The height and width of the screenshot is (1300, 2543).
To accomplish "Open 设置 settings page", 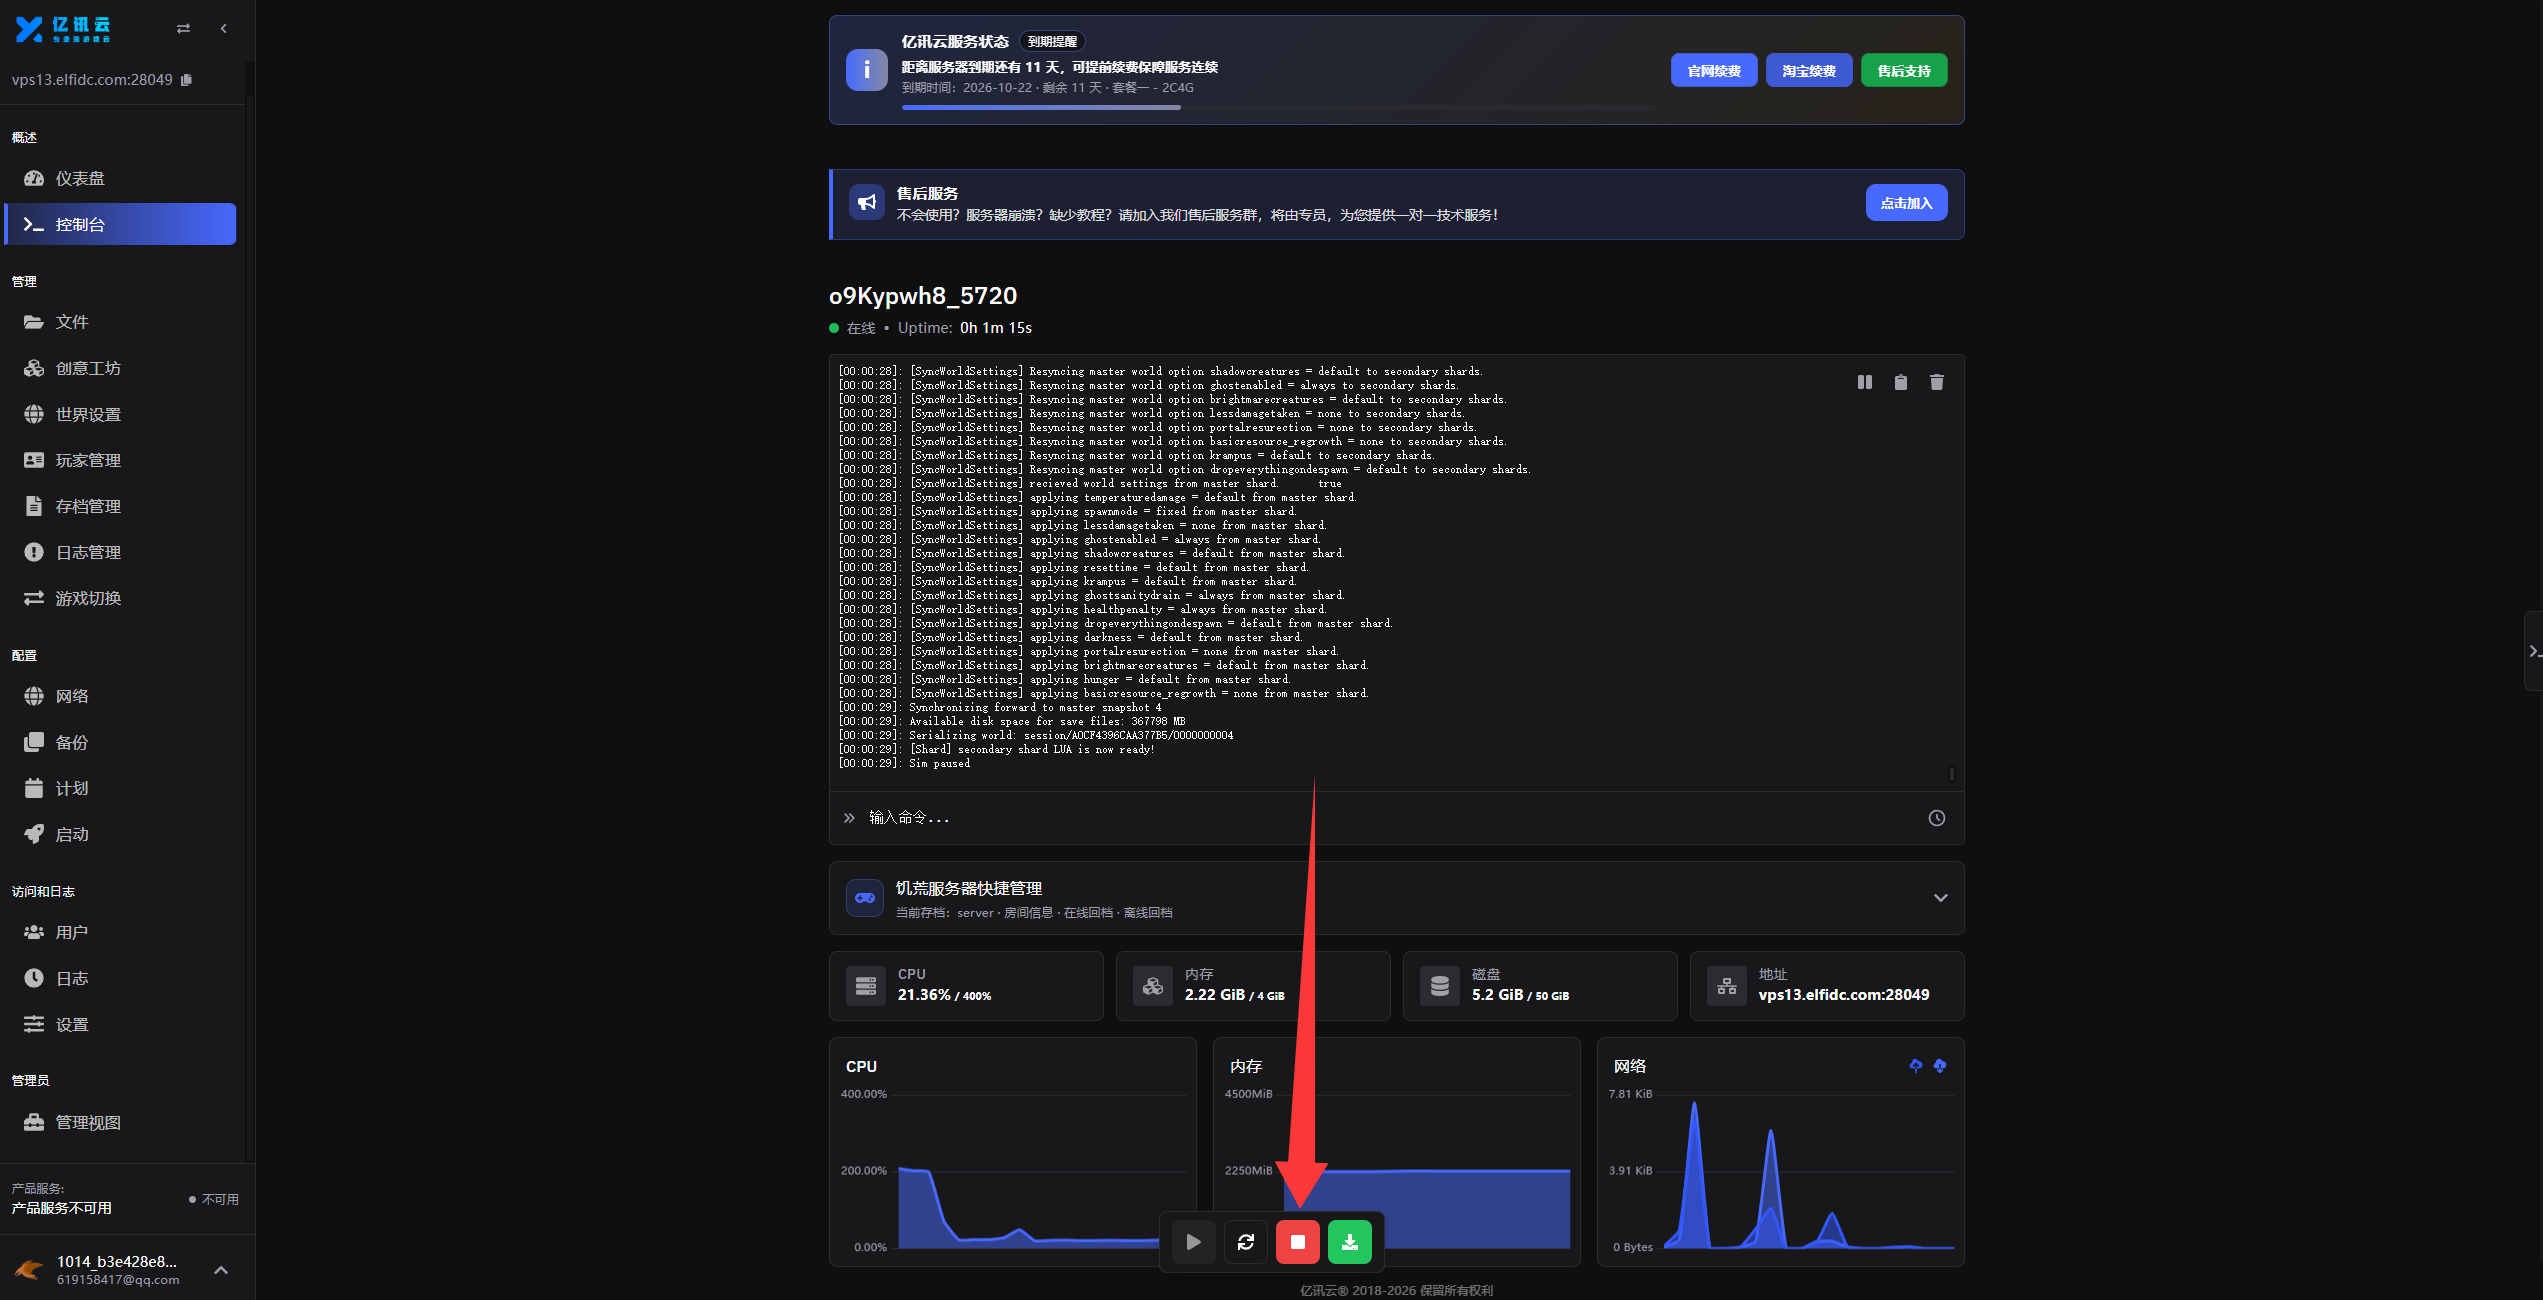I will [x=121, y=1024].
